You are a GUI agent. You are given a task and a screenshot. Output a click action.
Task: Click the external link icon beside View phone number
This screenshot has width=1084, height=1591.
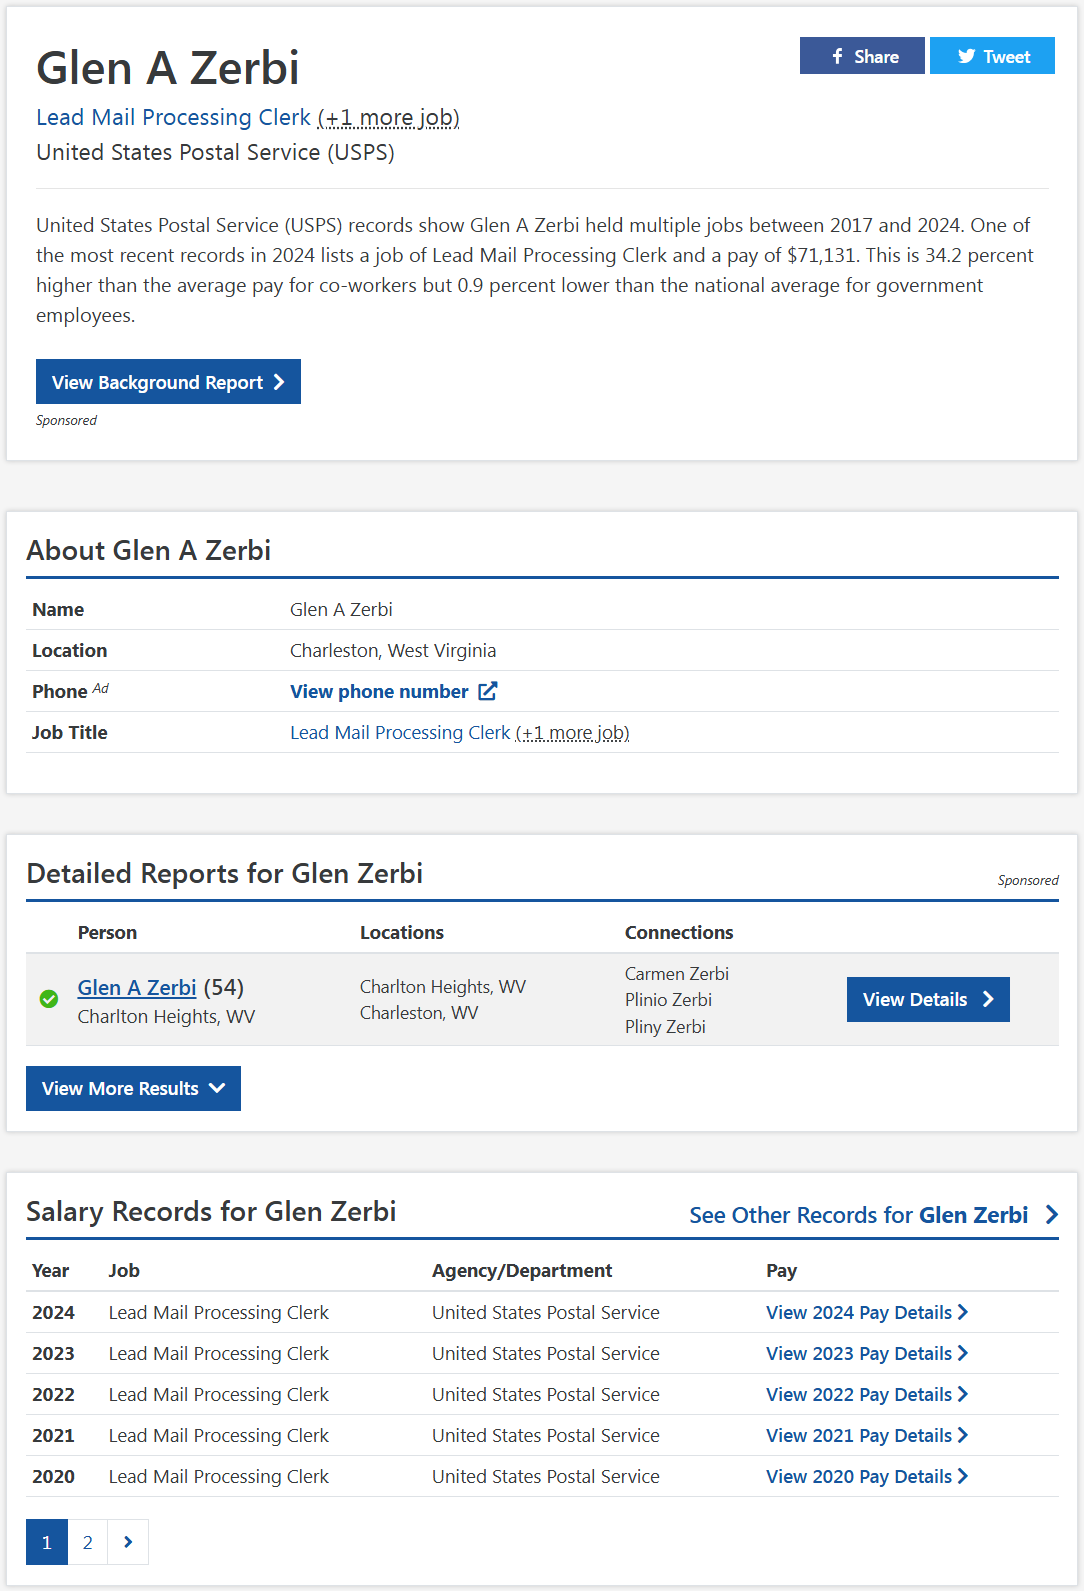[x=487, y=691]
